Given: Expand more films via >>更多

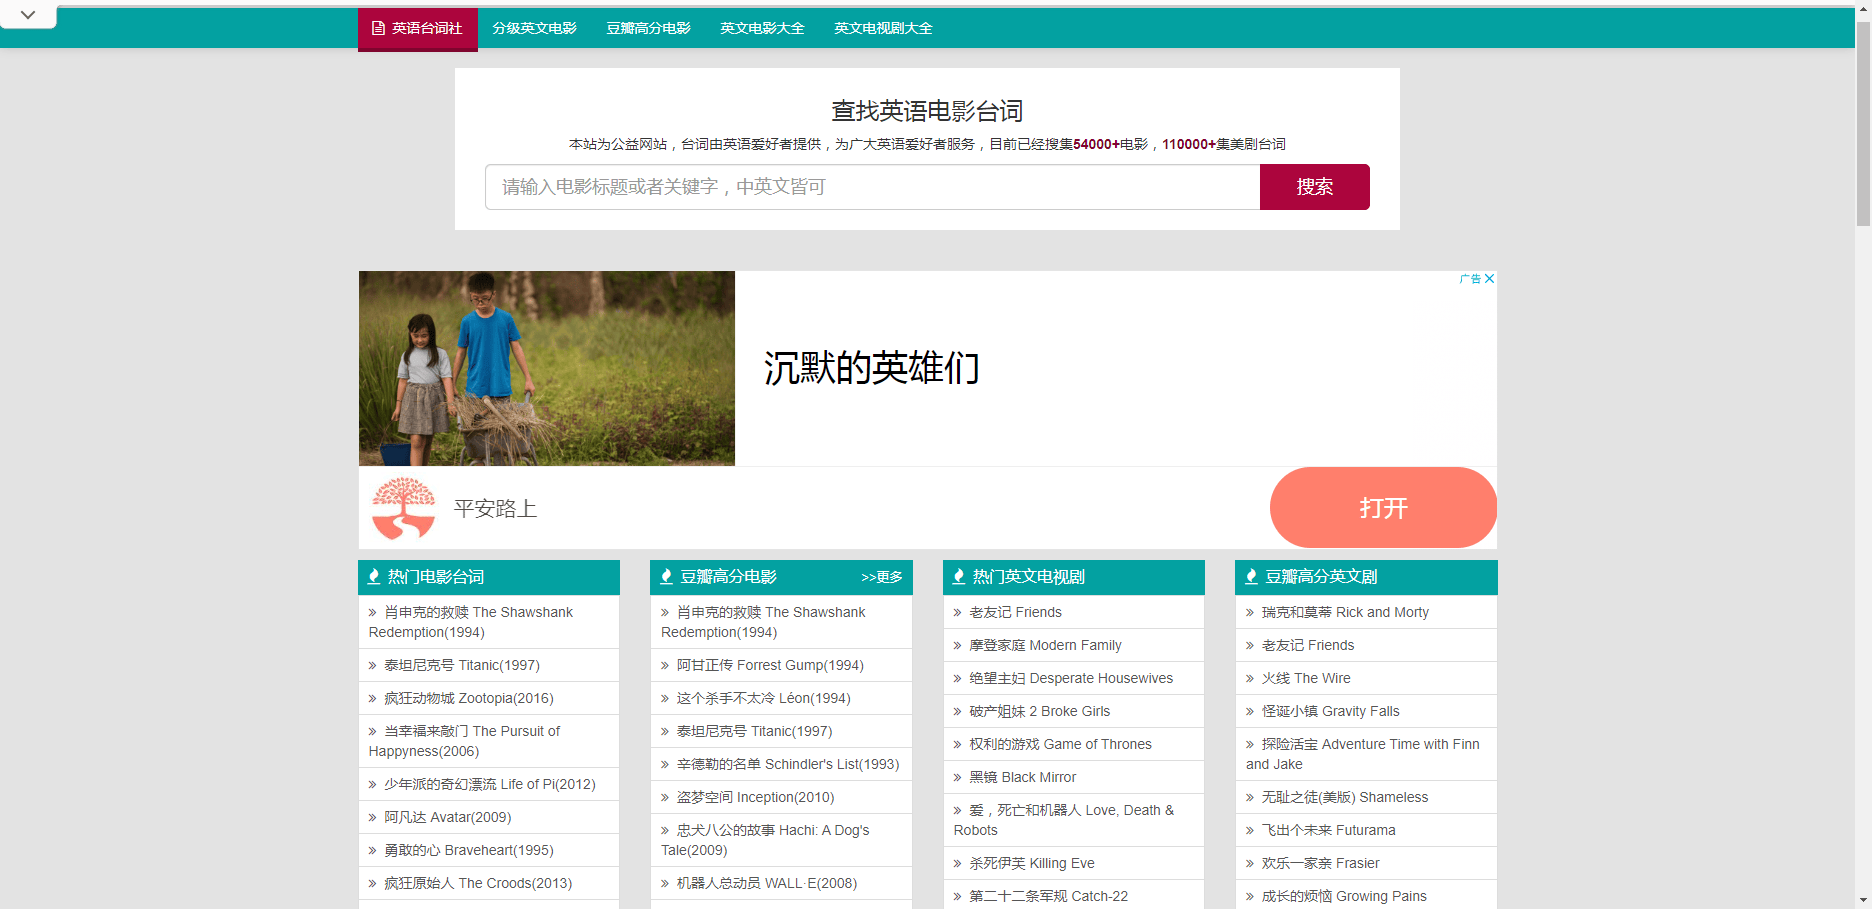Looking at the screenshot, I should tap(881, 576).
